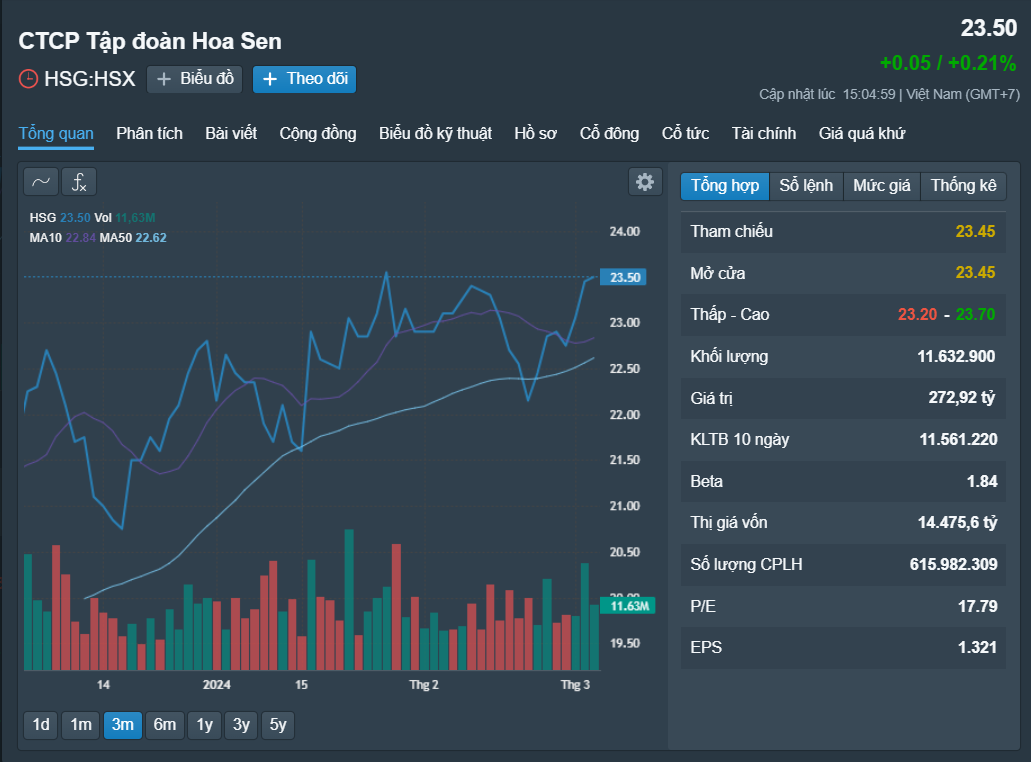Click the Biểu đồ add button
Viewport: 1031px width, 762px height.
click(195, 79)
